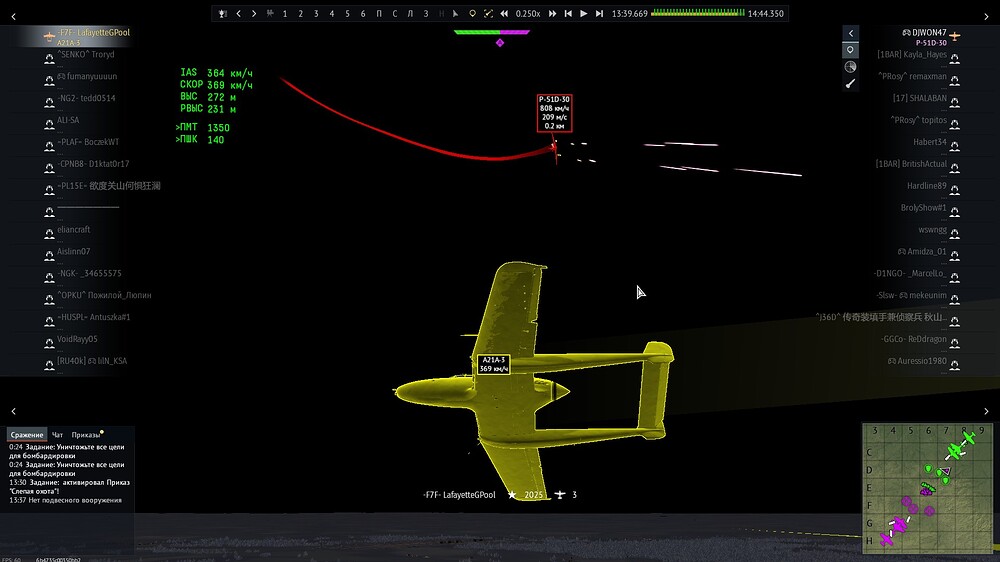This screenshot has width=1000, height=562.
Task: Click the 0.250x playback speed value
Action: click(528, 13)
